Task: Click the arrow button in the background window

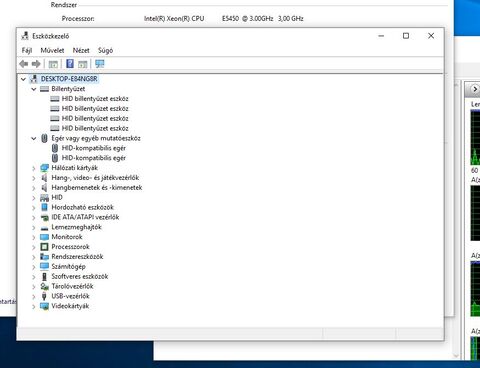Action: [475, 89]
